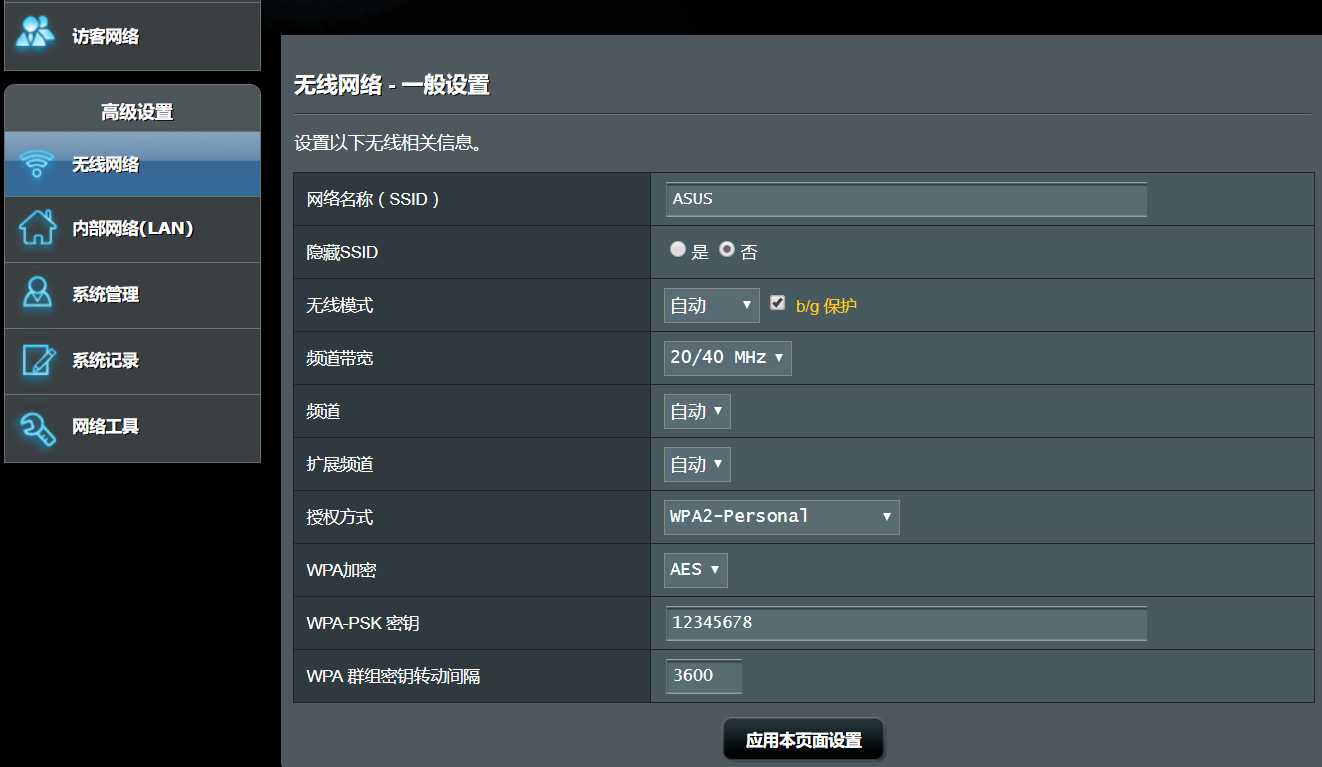1322x767 pixels.
Task: Click the WPA加密 label
Action: point(341,570)
